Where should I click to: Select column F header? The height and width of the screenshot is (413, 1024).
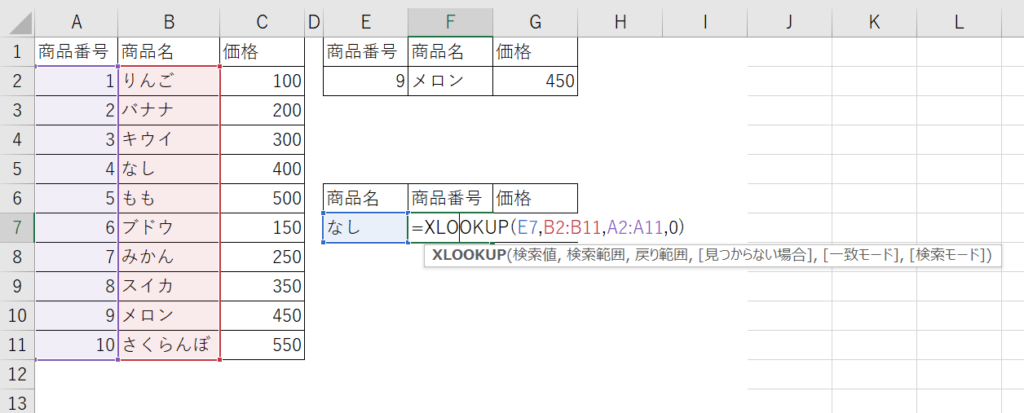click(450, 21)
